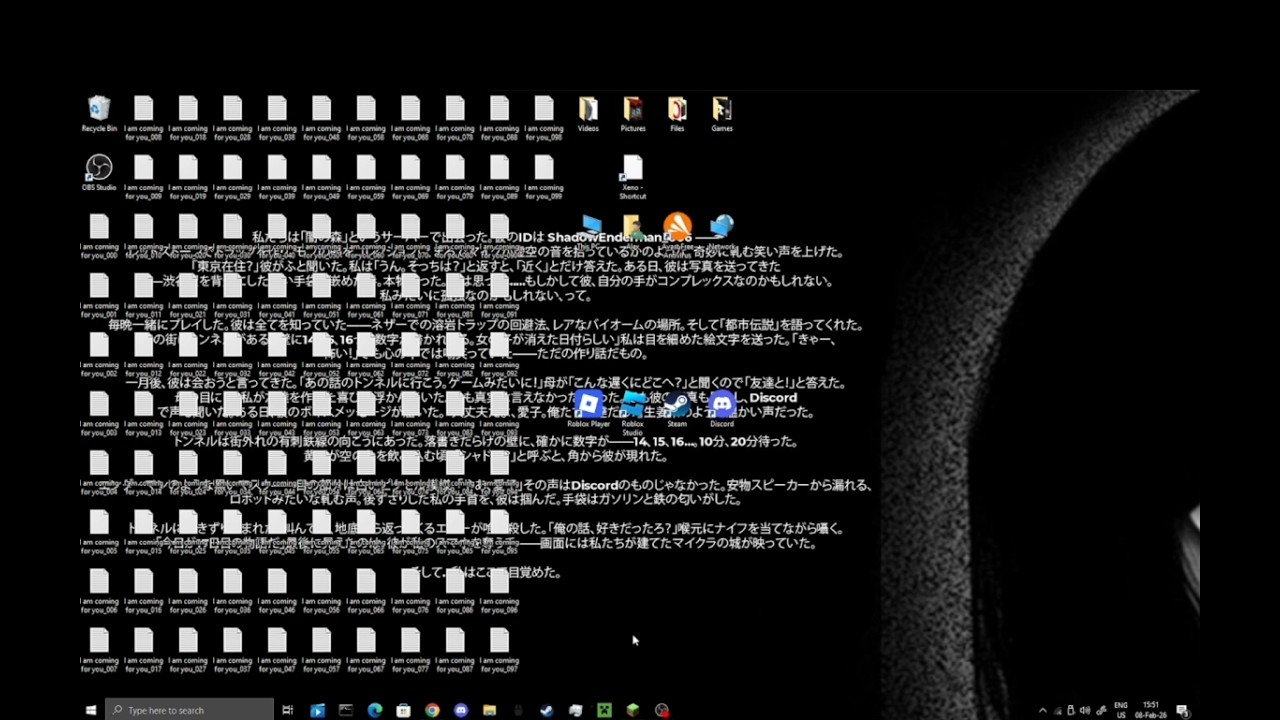Open the grass block taskbar icon
This screenshot has height=720, width=1280.
(x=633, y=710)
